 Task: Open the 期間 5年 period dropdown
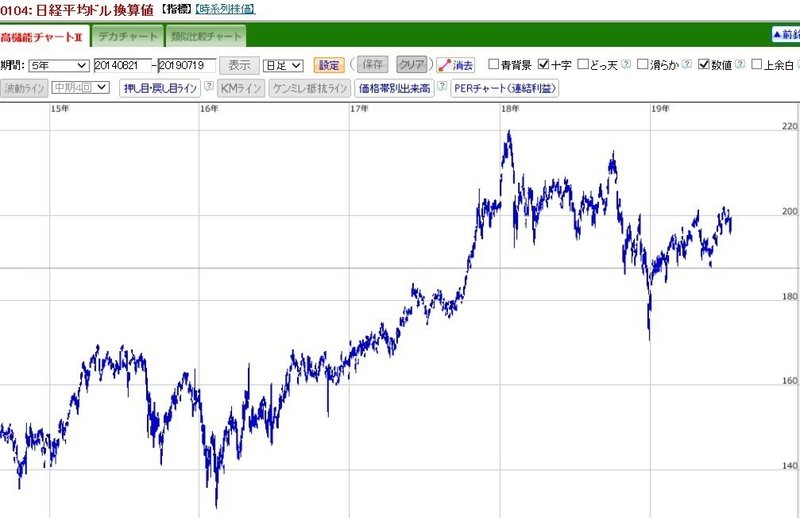click(59, 65)
